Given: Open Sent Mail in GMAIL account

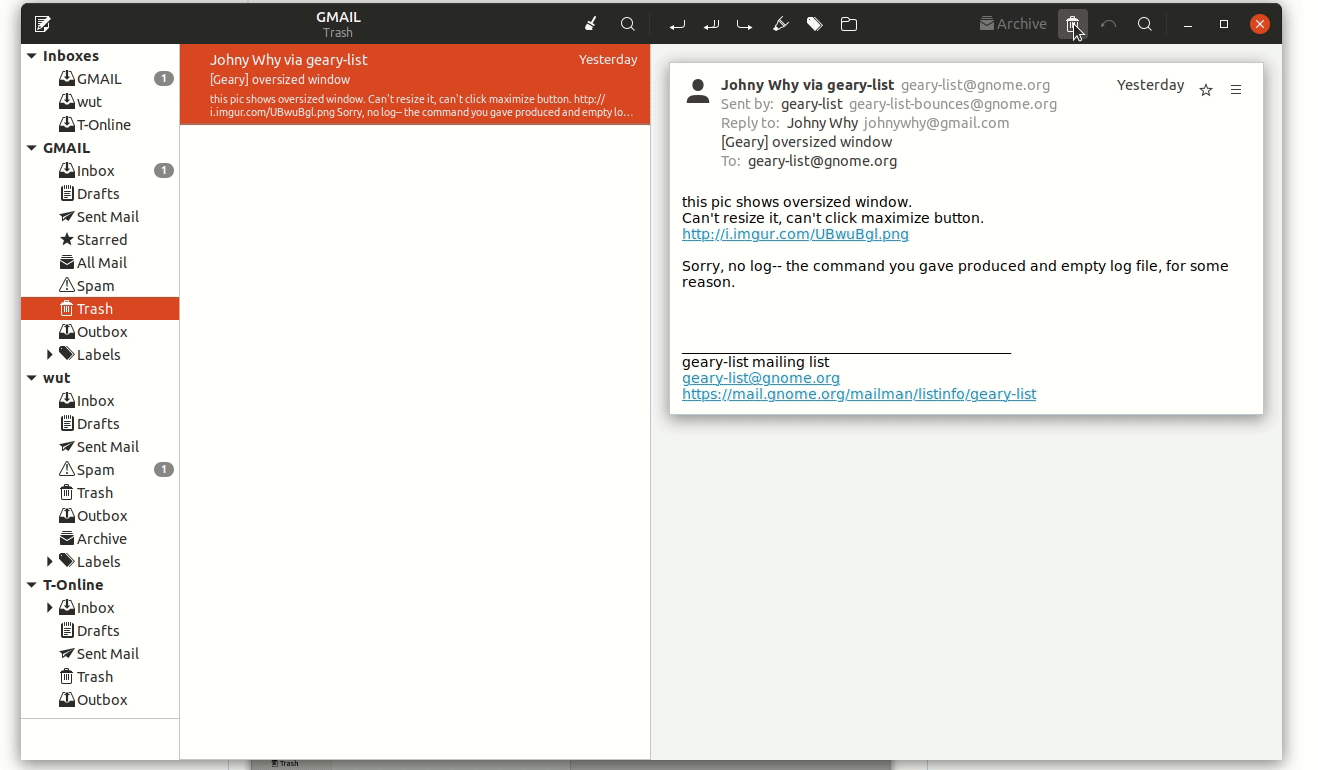Looking at the screenshot, I should click(x=100, y=217).
